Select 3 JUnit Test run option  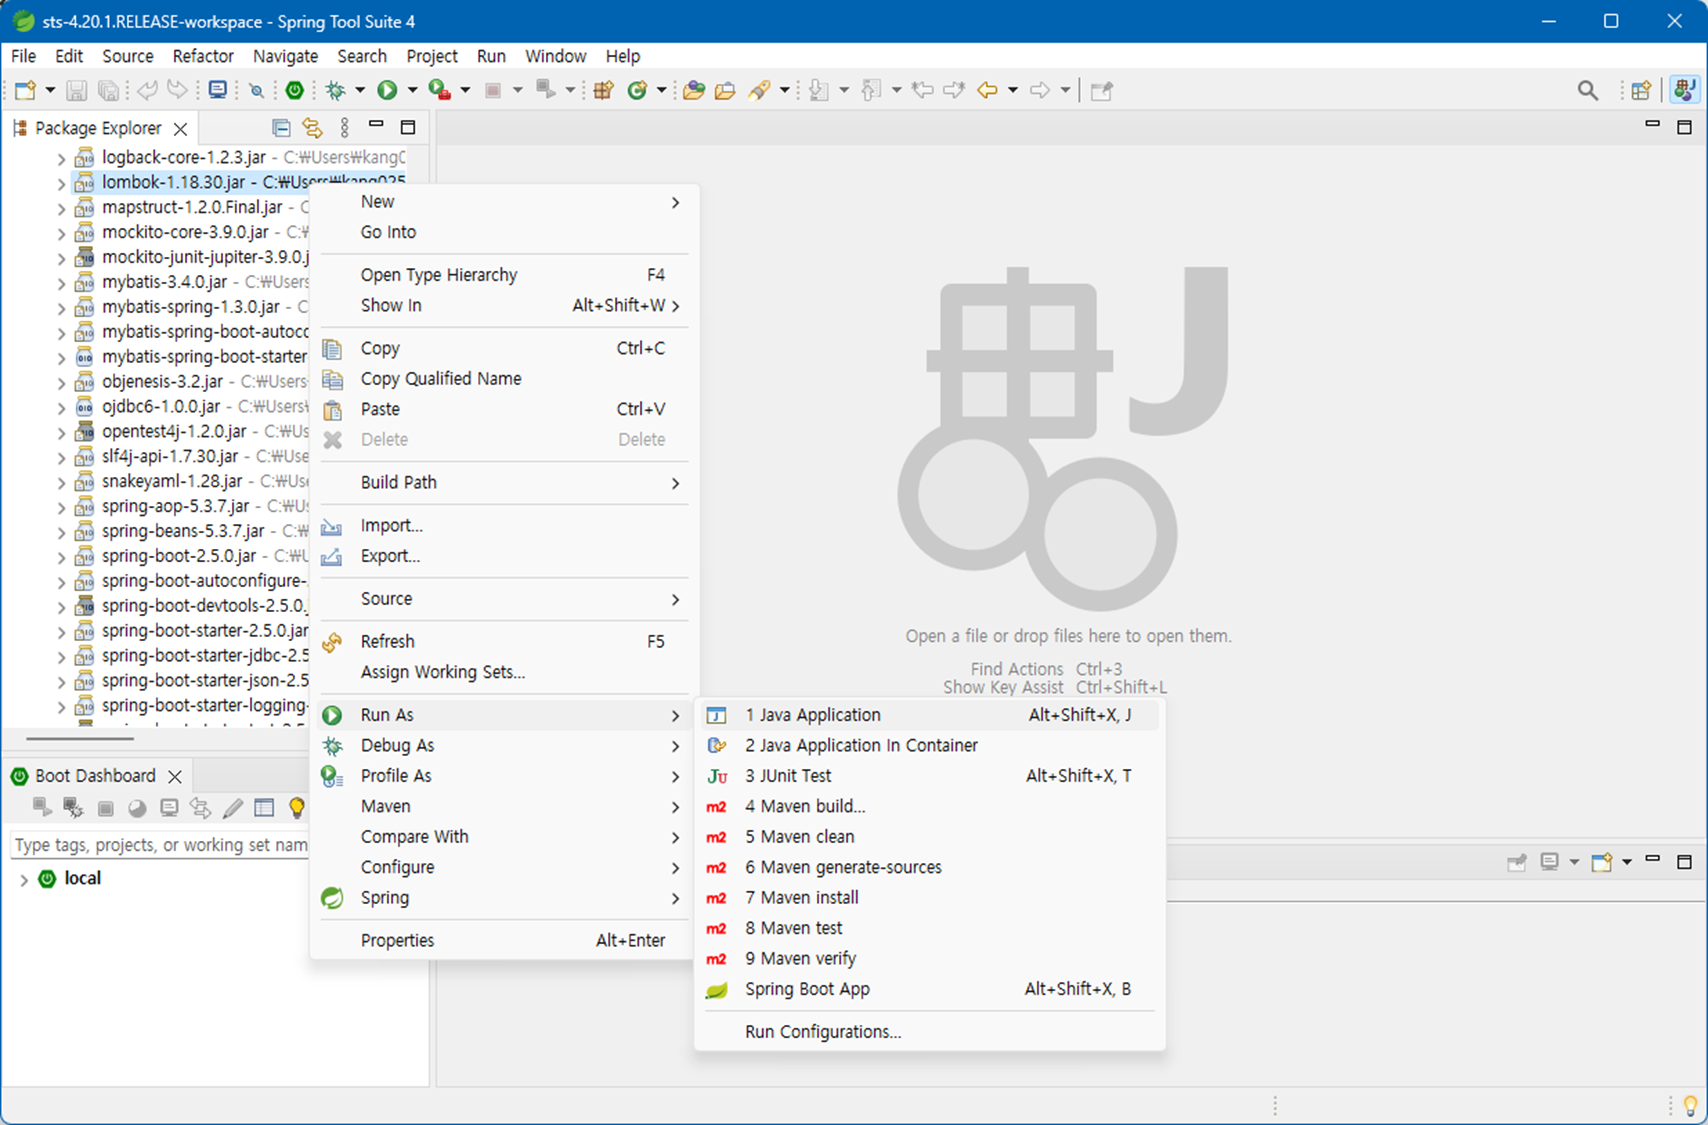(x=930, y=776)
